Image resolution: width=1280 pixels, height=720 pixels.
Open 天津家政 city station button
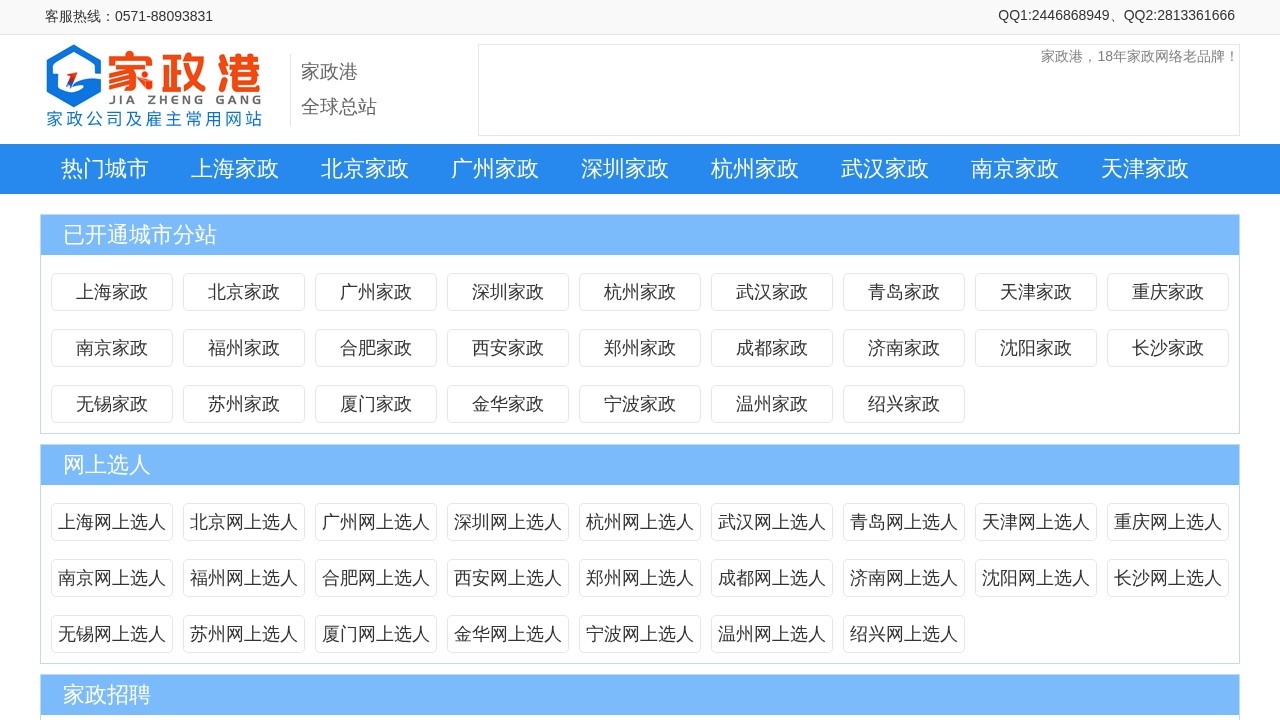click(x=1036, y=292)
